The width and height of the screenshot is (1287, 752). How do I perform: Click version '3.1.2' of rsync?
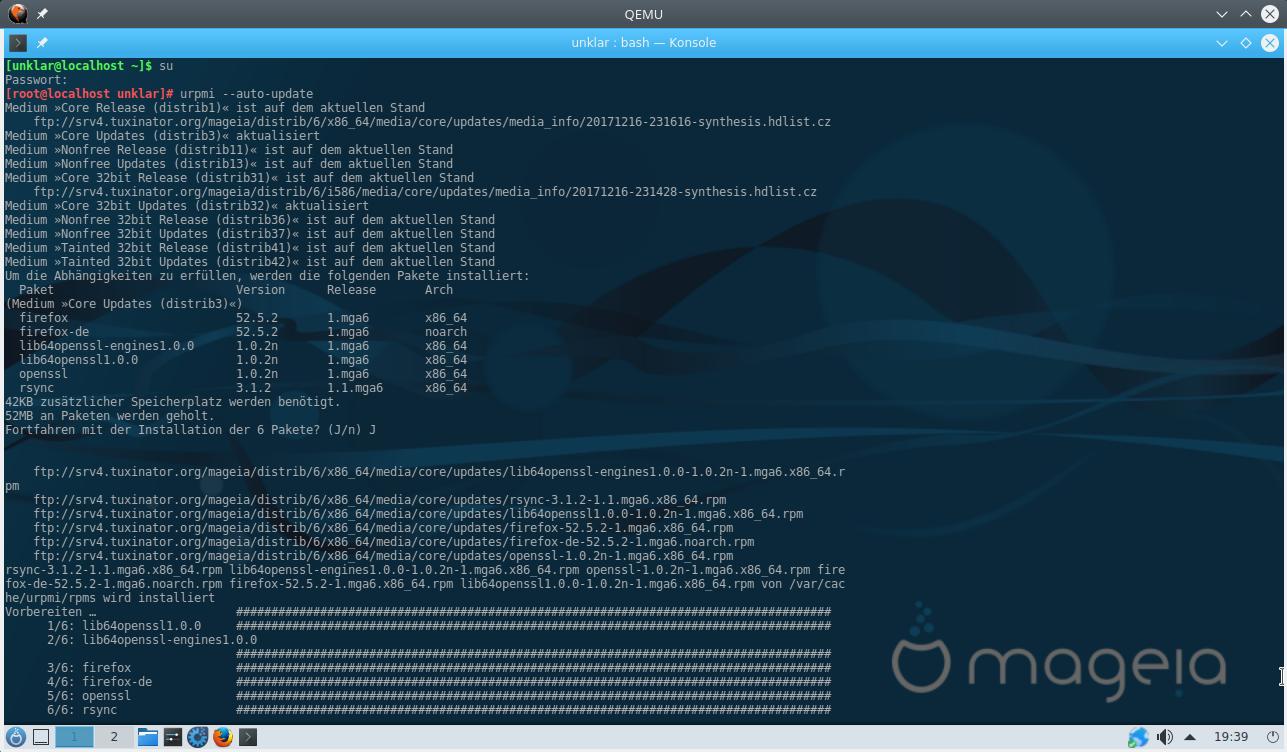(254, 388)
